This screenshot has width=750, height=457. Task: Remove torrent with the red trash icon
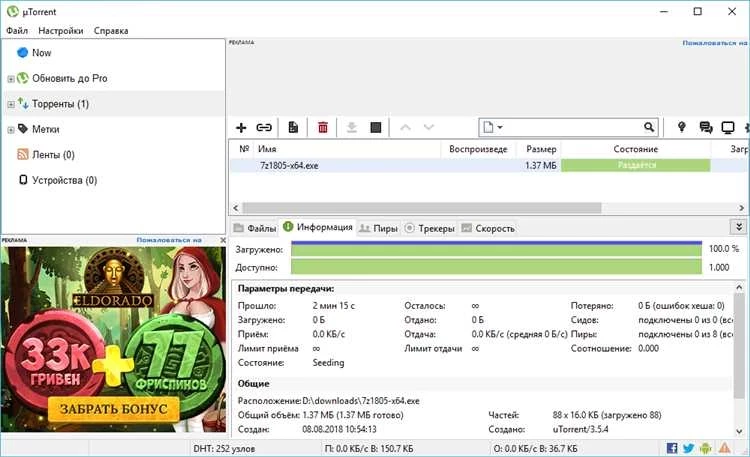coord(323,127)
